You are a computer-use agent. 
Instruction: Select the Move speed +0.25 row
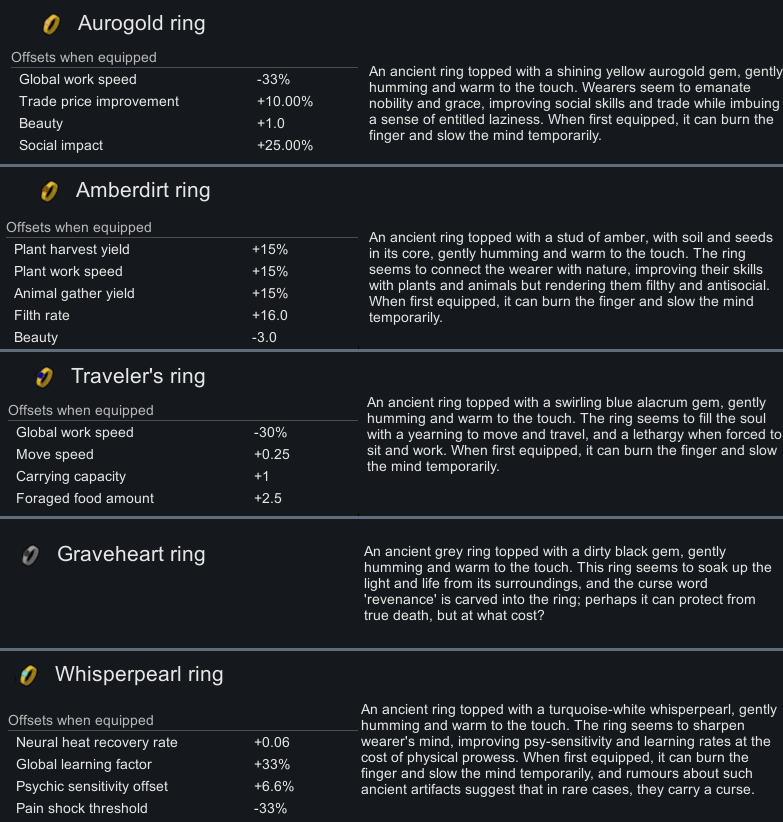point(182,455)
